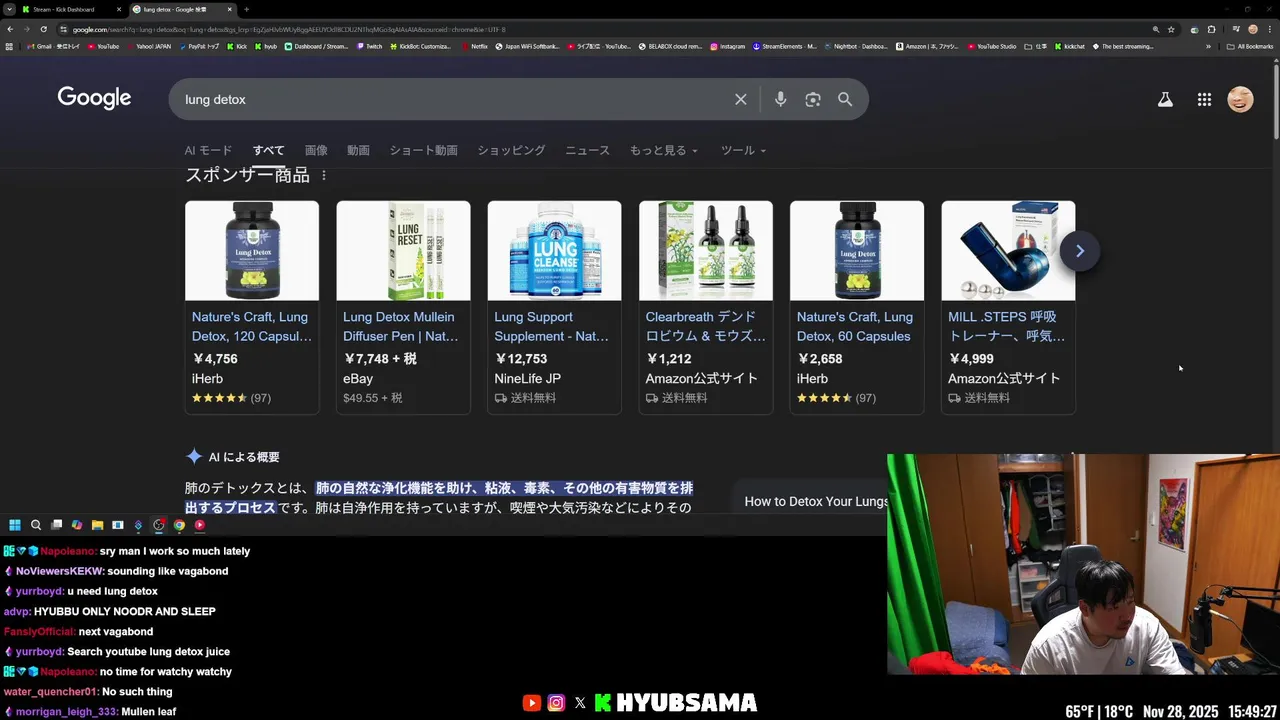Screen dimensions: 1280x720
Task: Open the YouTube bookmark
Action: click(x=104, y=46)
